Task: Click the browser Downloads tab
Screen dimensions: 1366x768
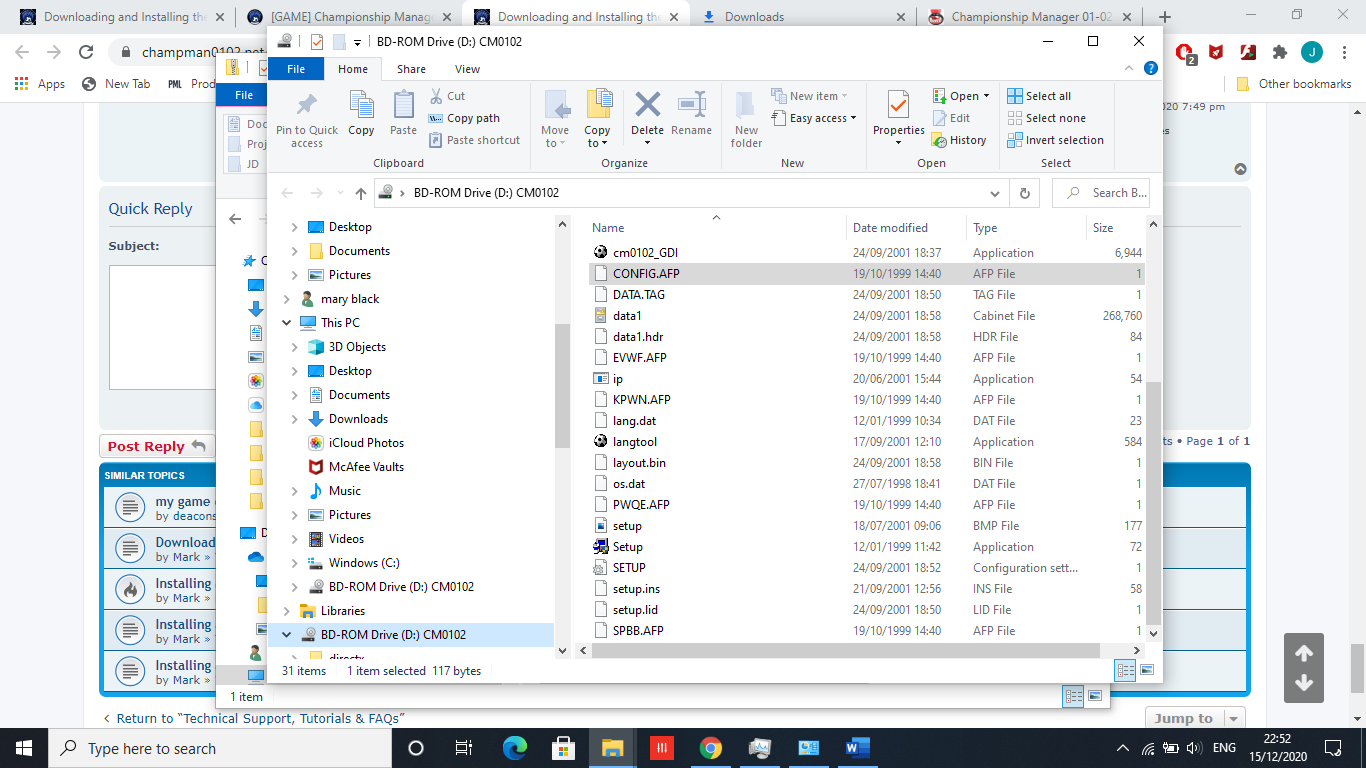Action: pos(754,17)
